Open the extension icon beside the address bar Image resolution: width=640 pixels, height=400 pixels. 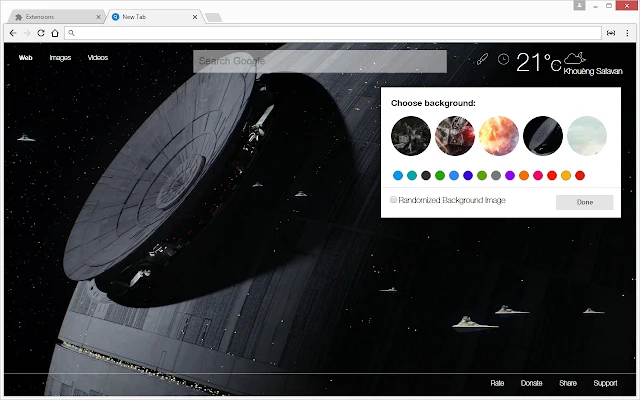point(611,33)
